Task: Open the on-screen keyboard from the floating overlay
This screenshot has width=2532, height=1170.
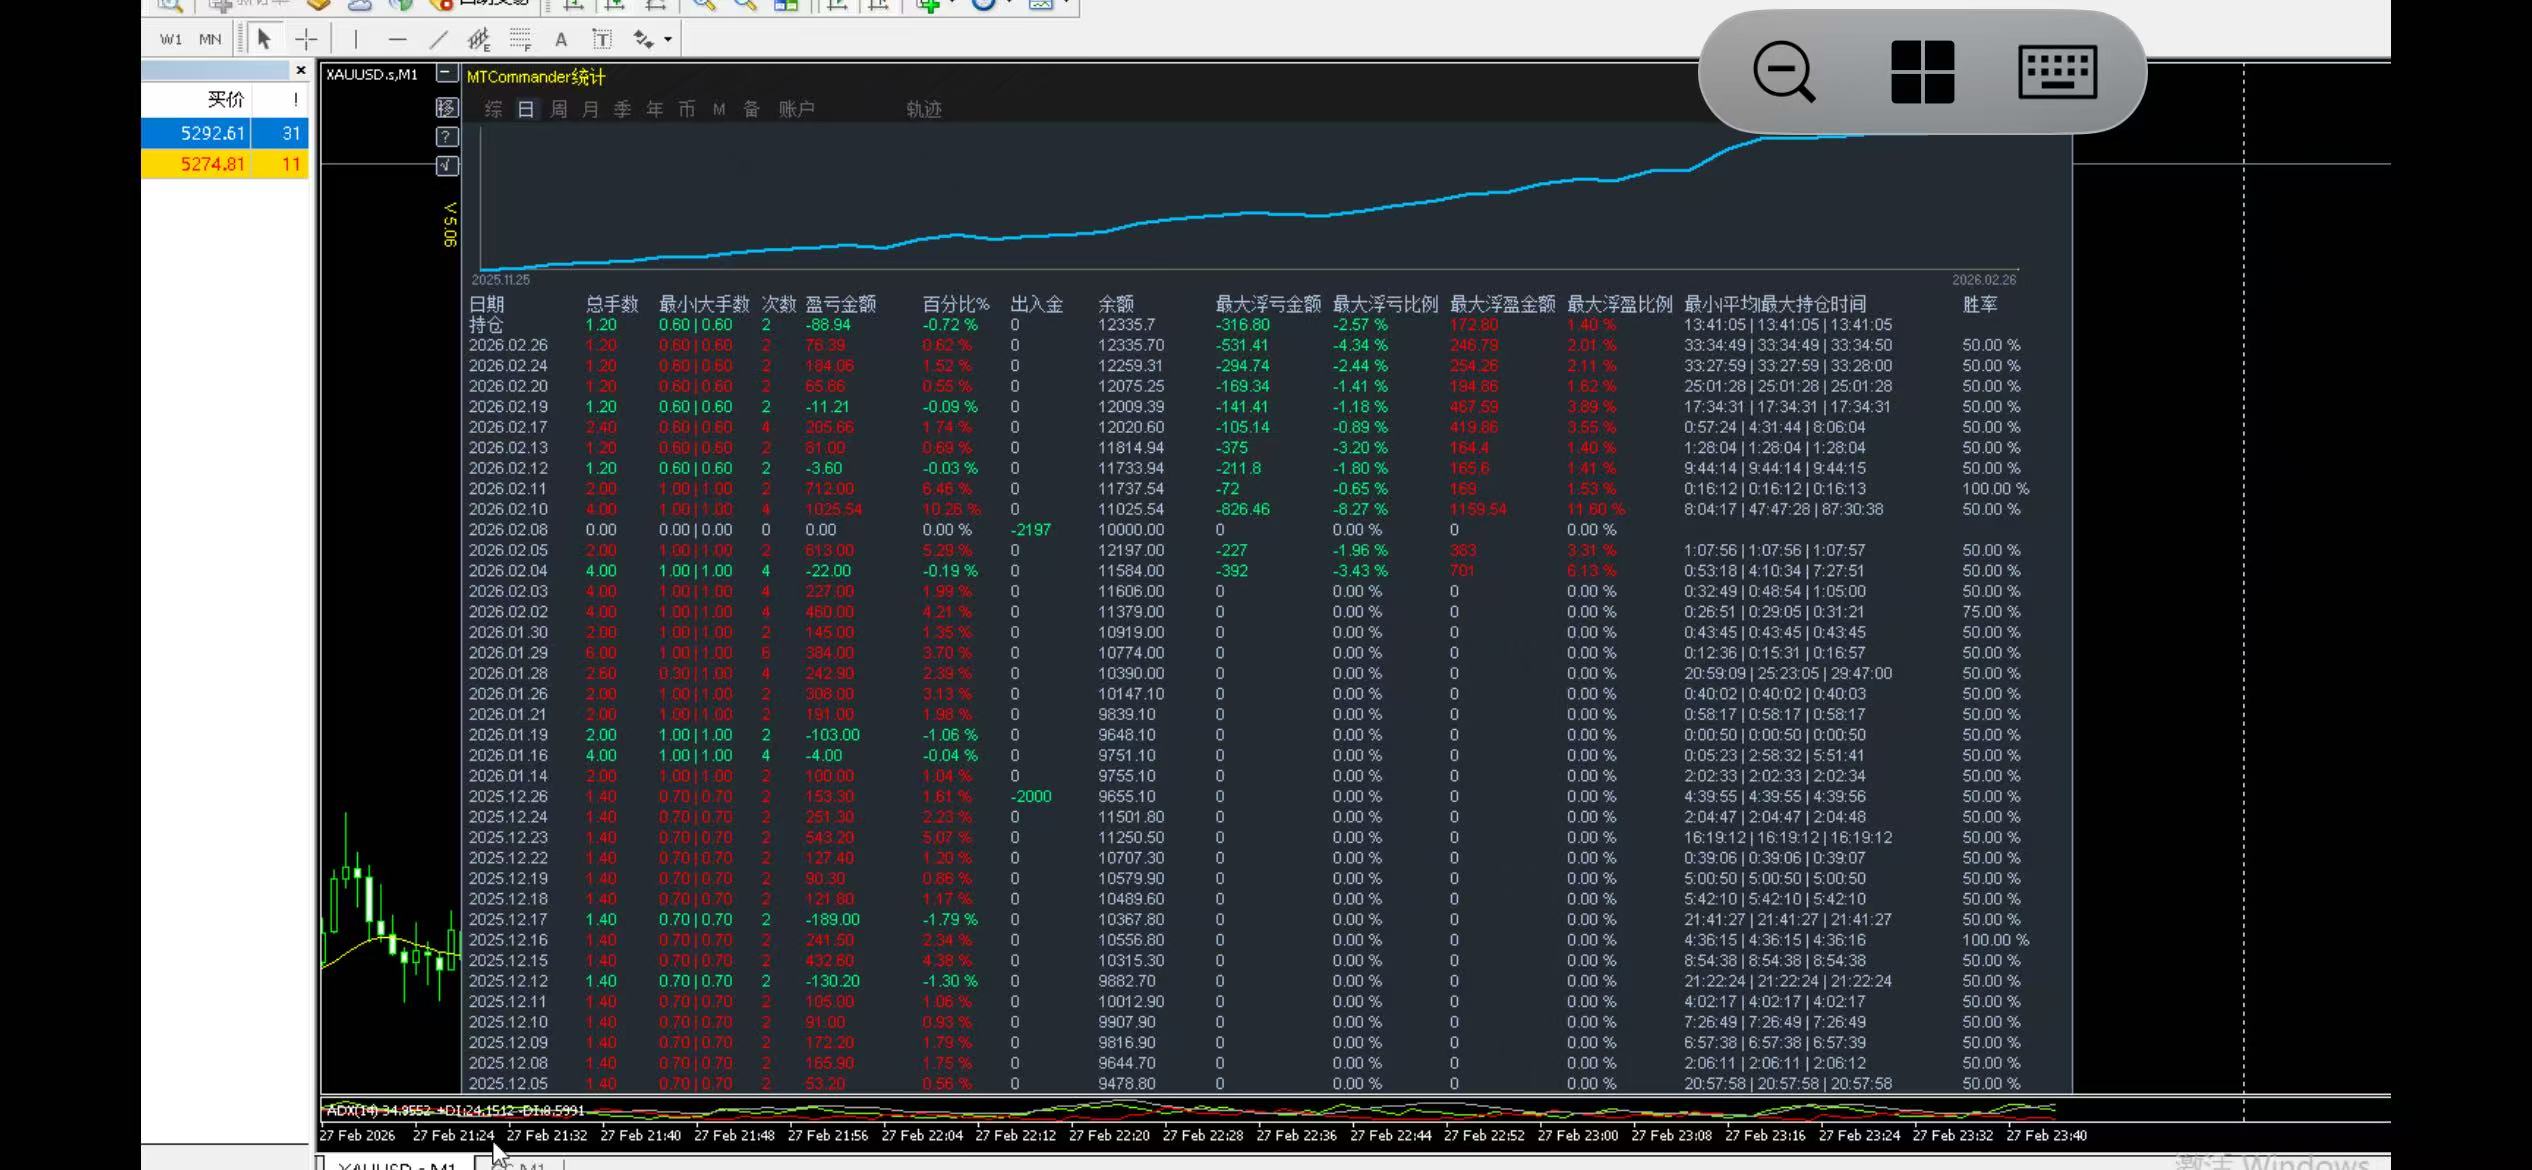Action: [2058, 72]
